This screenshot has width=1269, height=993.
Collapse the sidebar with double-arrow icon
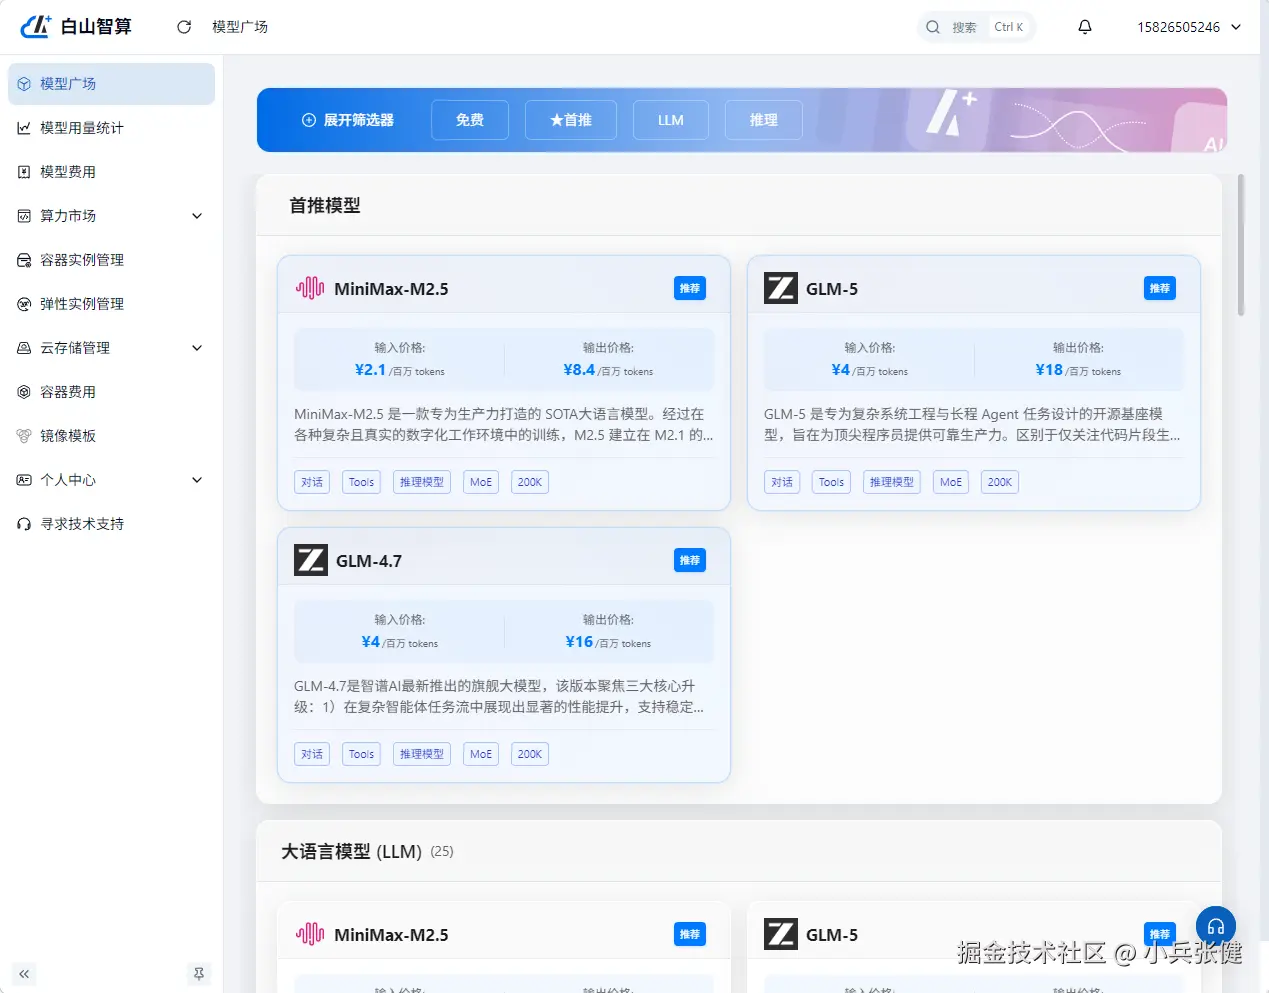click(x=24, y=974)
